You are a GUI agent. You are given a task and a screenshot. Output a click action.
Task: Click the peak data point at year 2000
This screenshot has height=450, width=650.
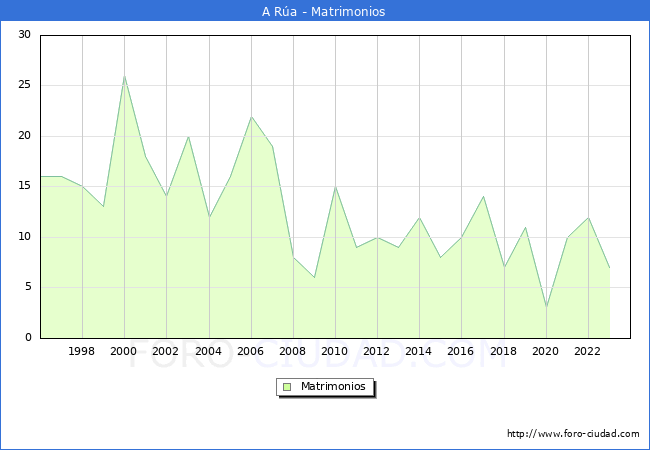pyautogui.click(x=124, y=75)
